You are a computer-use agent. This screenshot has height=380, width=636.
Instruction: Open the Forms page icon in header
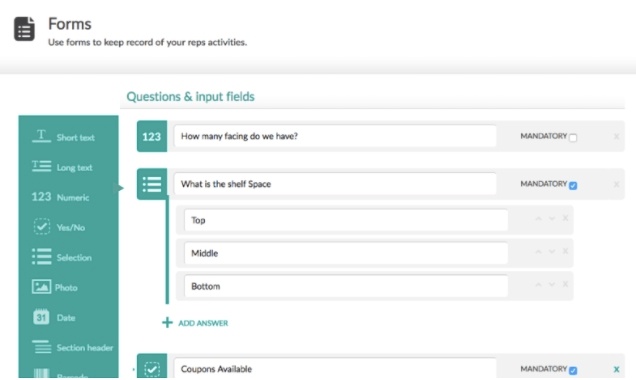tap(24, 29)
